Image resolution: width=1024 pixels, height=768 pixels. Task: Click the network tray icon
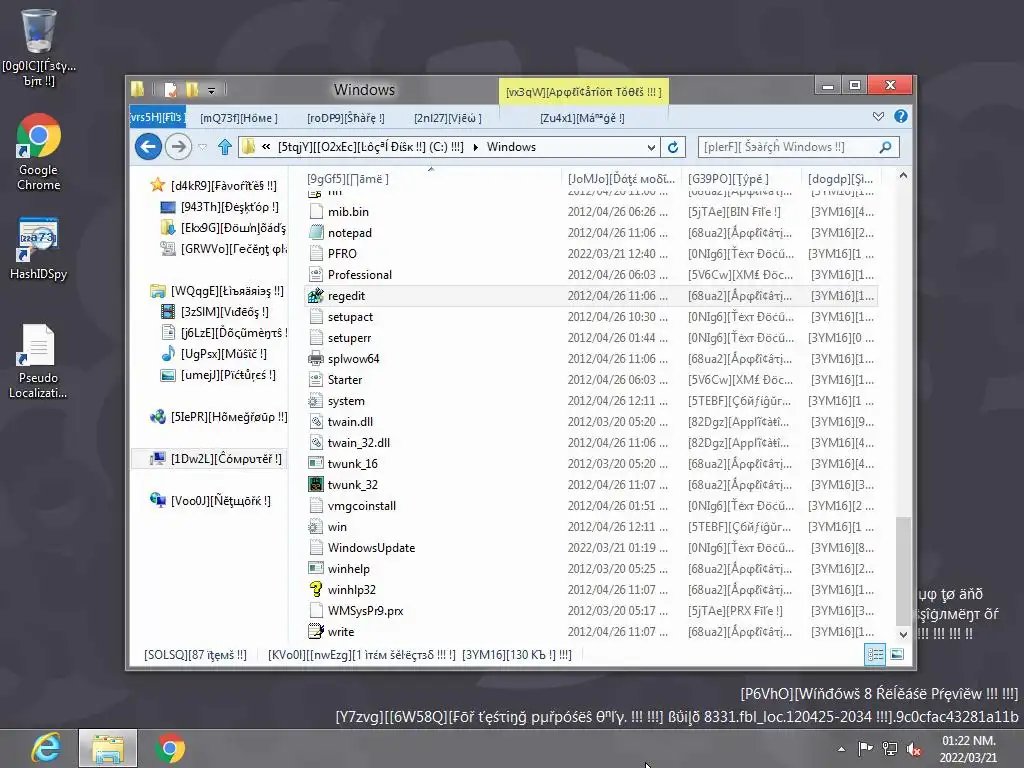[889, 749]
